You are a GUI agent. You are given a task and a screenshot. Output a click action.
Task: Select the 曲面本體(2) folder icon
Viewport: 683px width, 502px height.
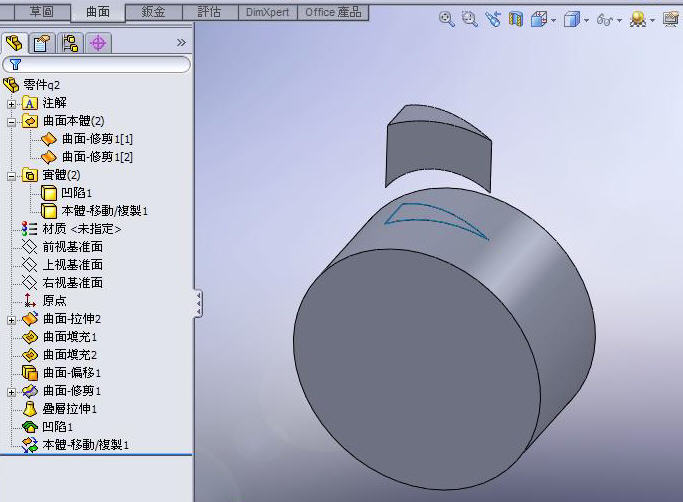[x=30, y=121]
